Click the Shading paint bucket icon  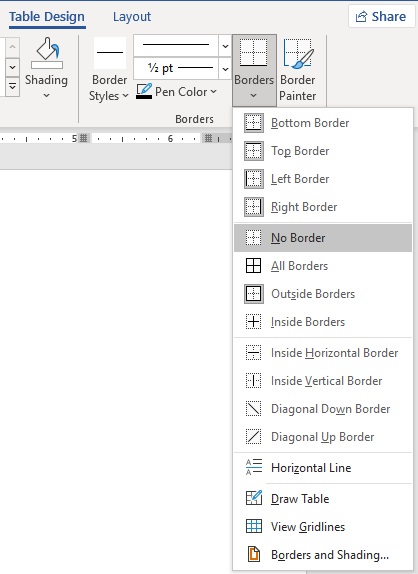[46, 53]
